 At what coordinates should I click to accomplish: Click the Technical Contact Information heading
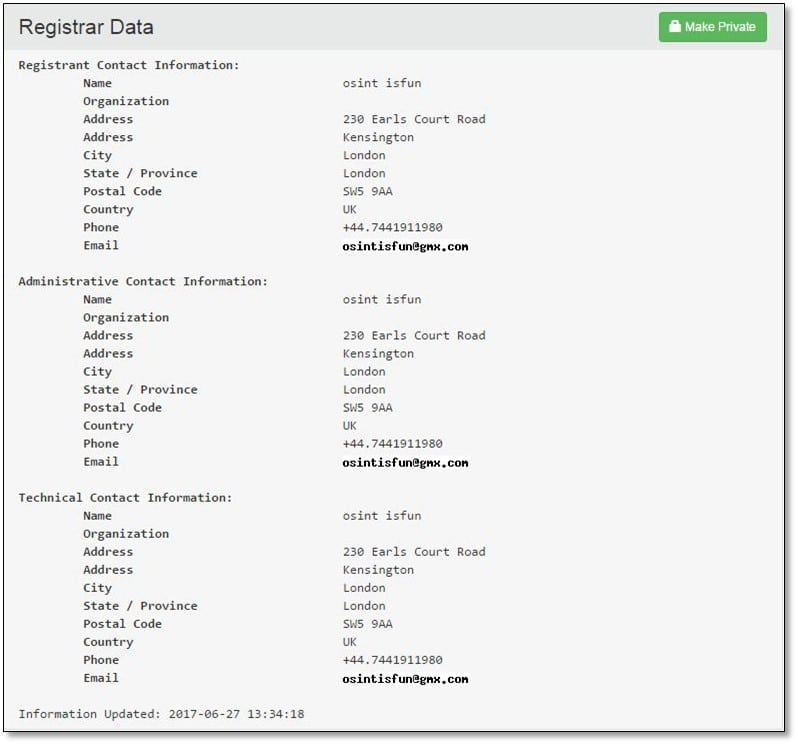pos(125,497)
